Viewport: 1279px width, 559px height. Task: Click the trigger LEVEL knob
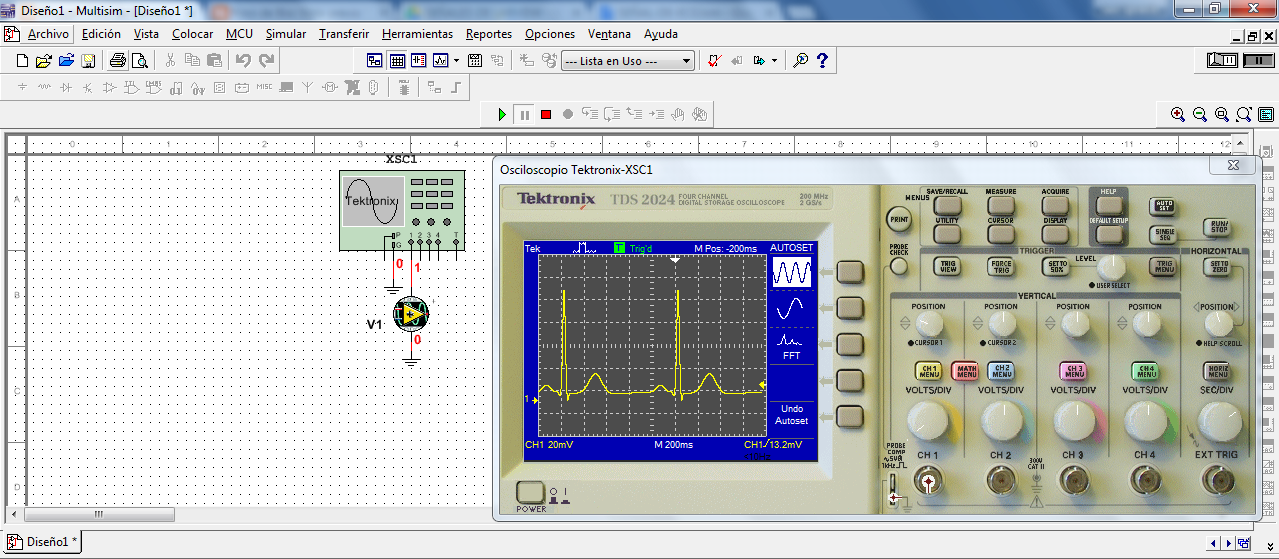(x=1110, y=267)
